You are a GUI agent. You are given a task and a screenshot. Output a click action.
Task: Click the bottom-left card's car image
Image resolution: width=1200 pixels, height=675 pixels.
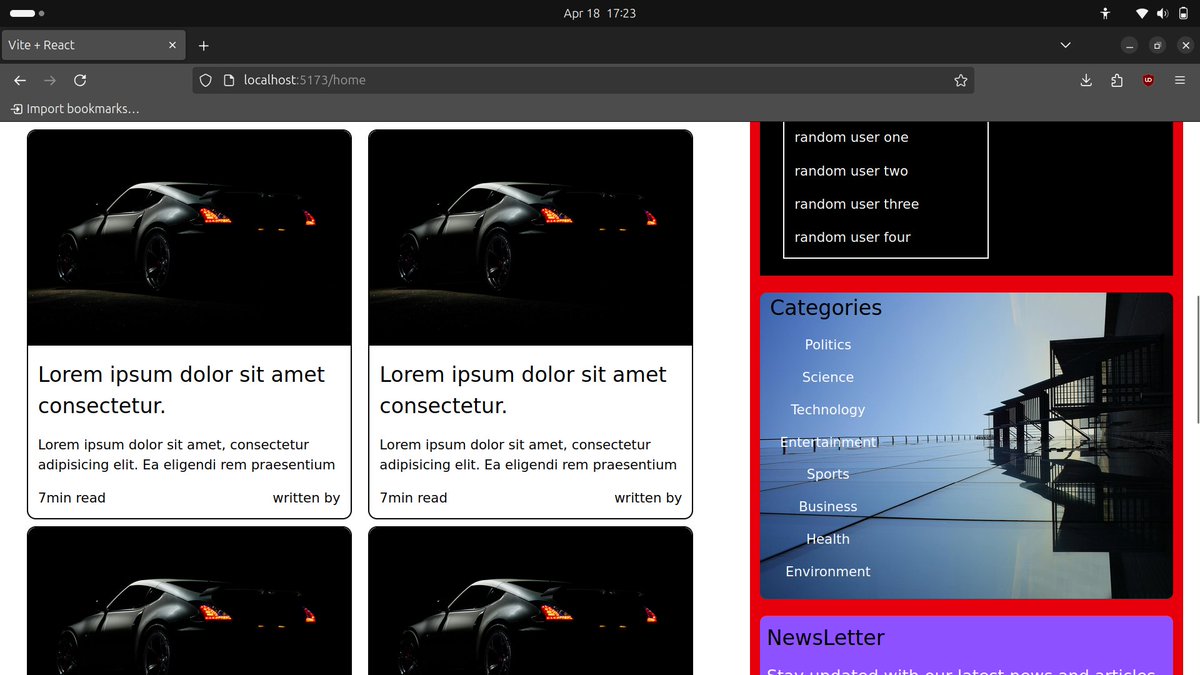[x=189, y=602]
